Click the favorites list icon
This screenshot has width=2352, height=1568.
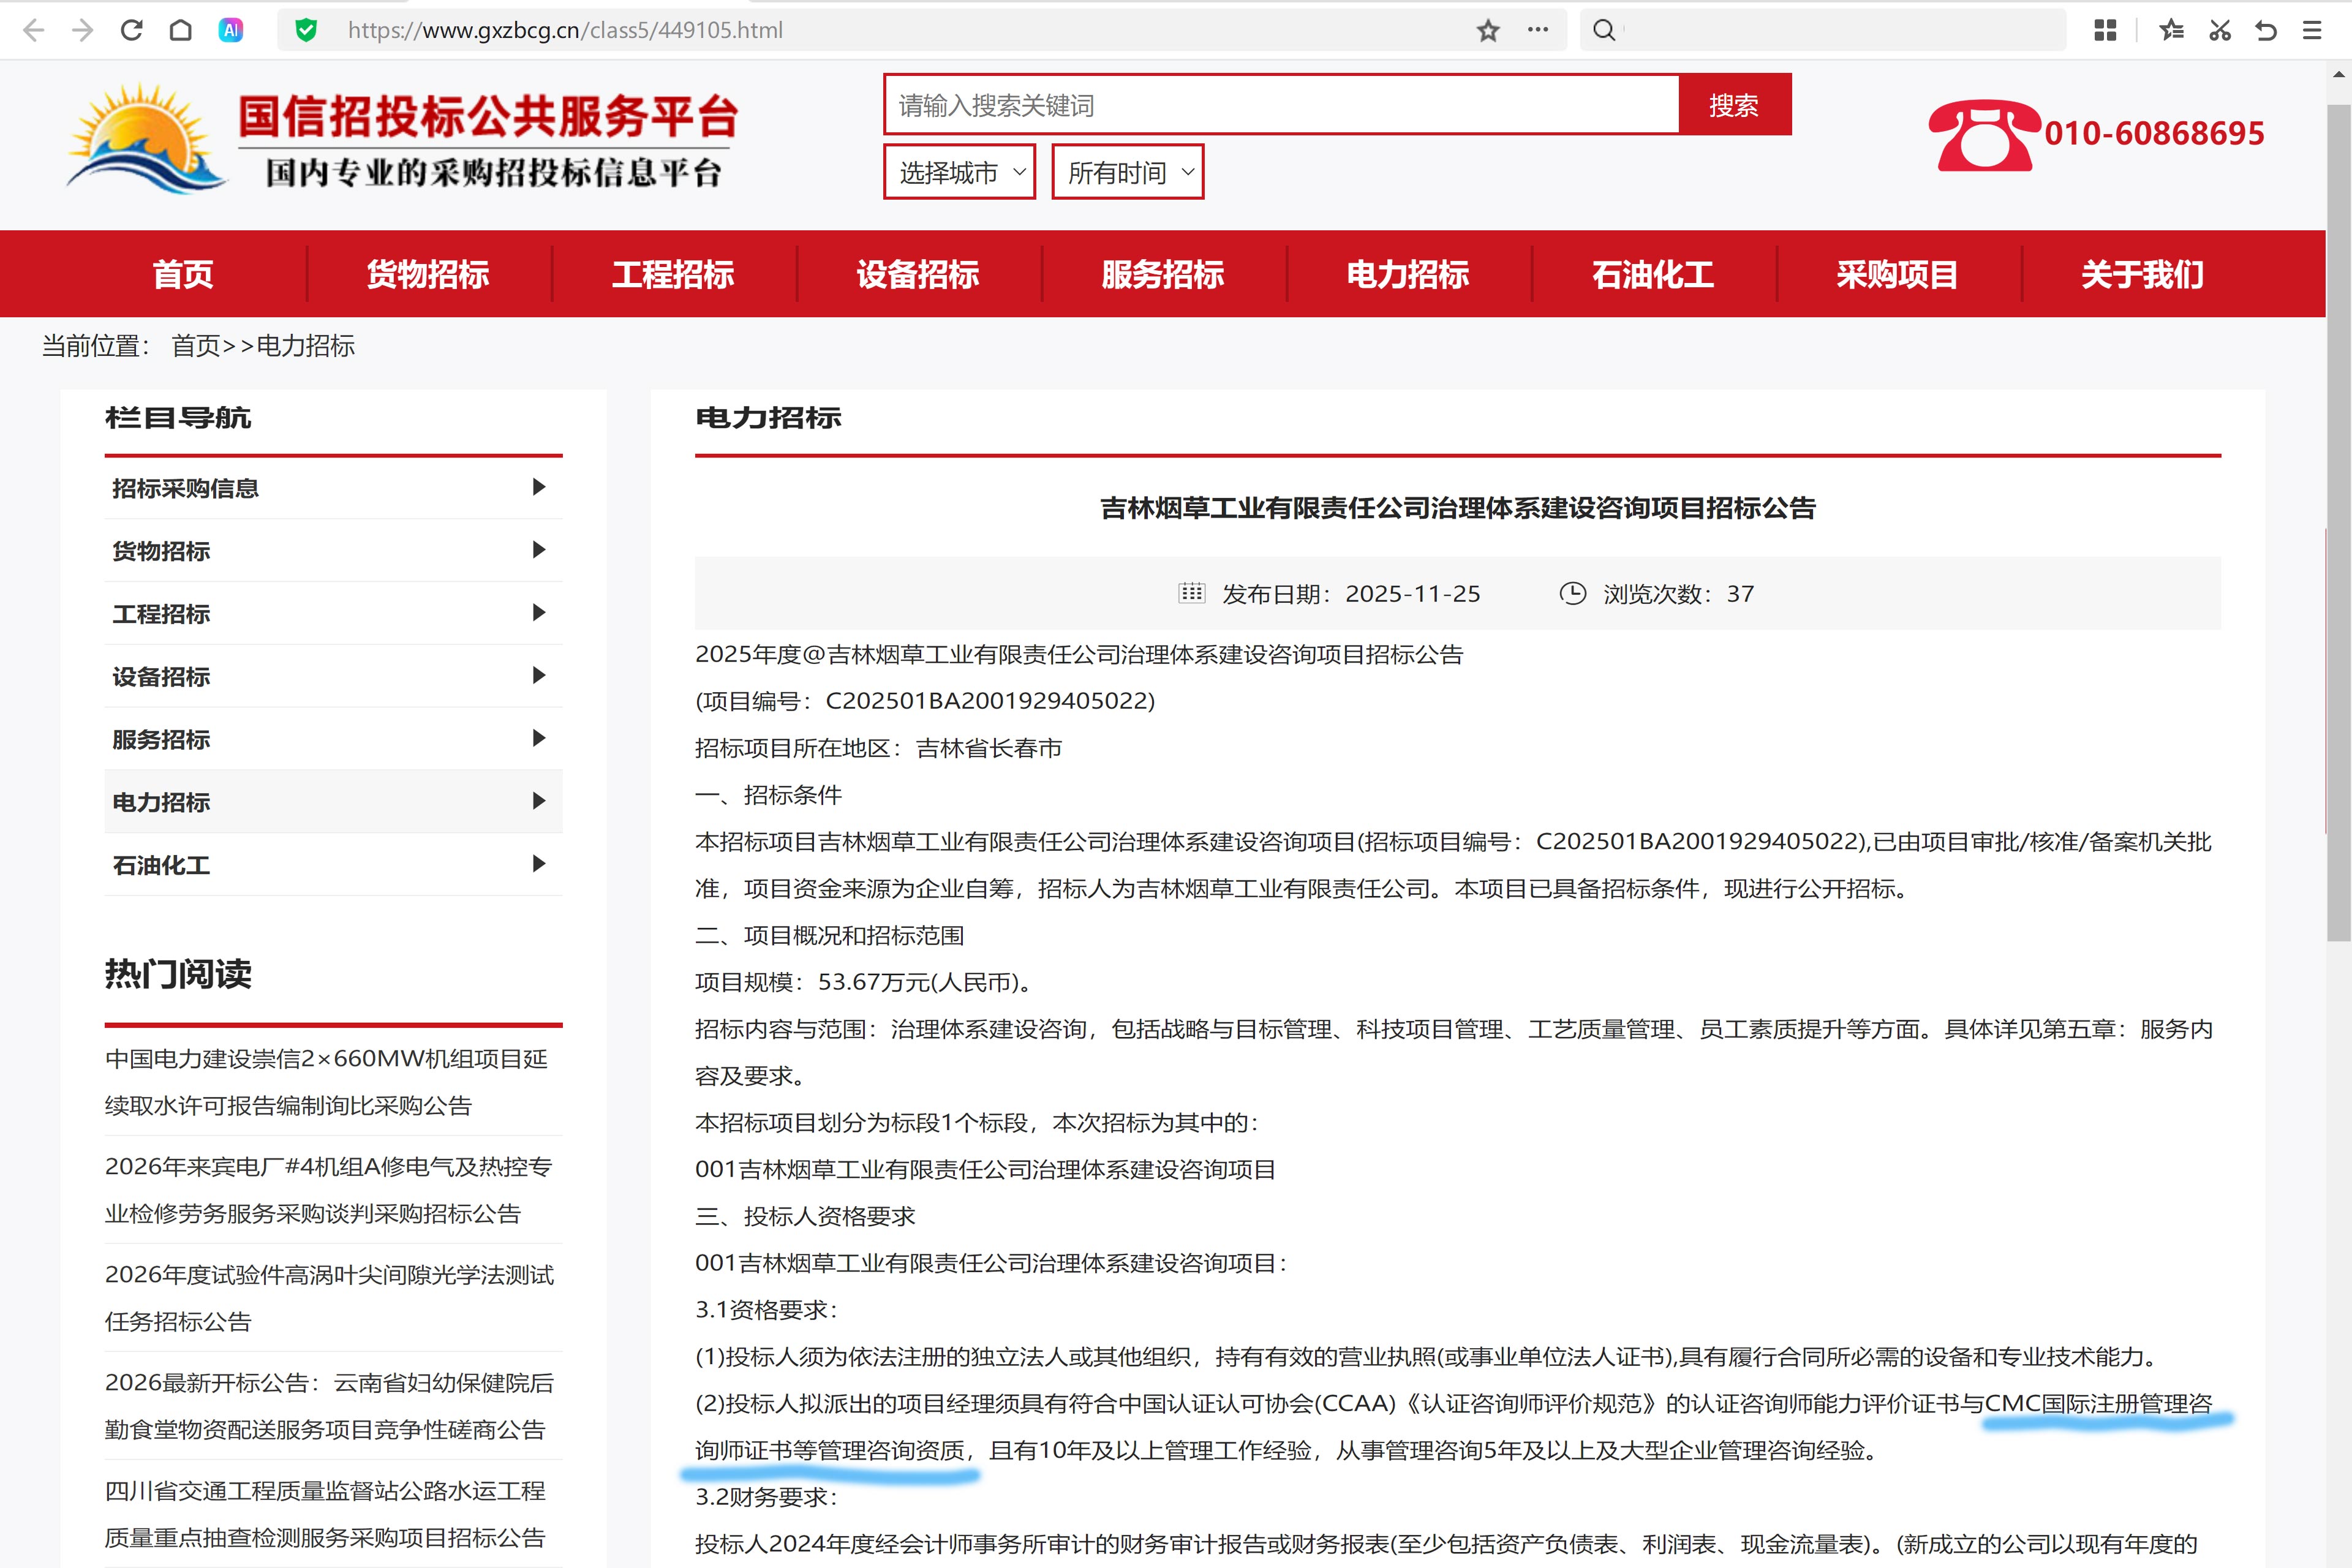[2171, 30]
